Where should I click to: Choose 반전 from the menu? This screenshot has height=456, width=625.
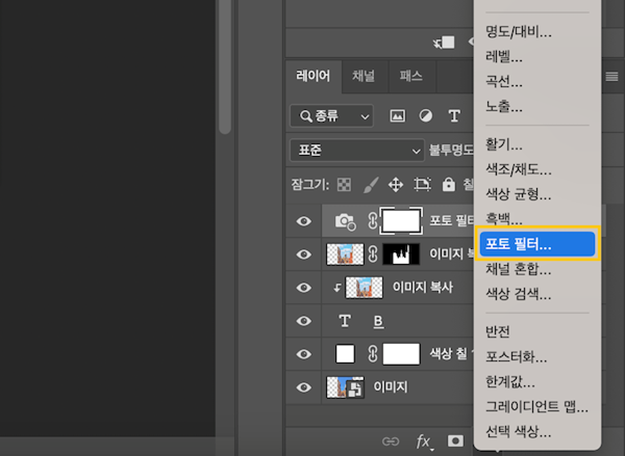point(497,332)
